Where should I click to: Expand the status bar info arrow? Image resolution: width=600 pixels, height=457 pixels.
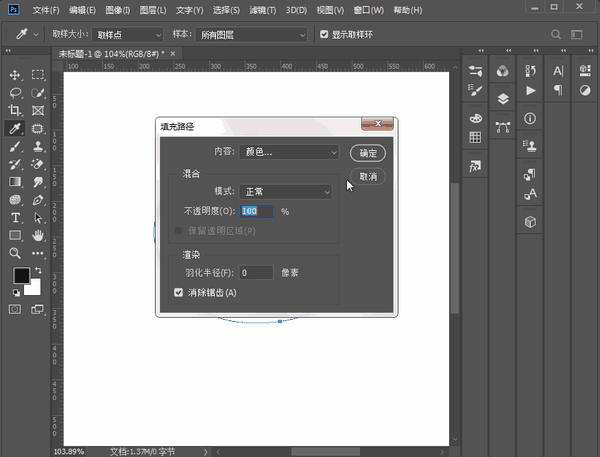pyautogui.click(x=205, y=452)
